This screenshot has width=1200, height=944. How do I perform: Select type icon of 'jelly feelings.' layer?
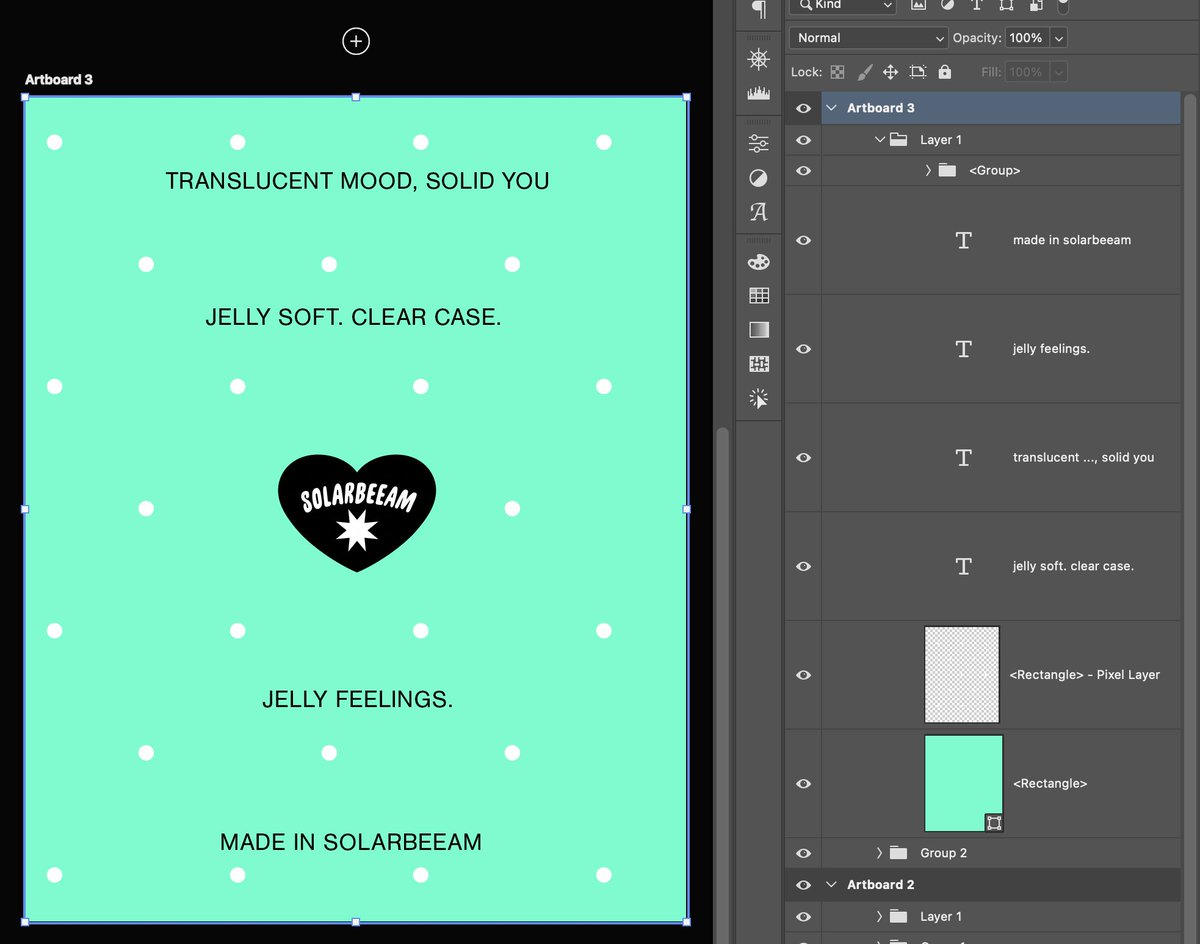963,349
